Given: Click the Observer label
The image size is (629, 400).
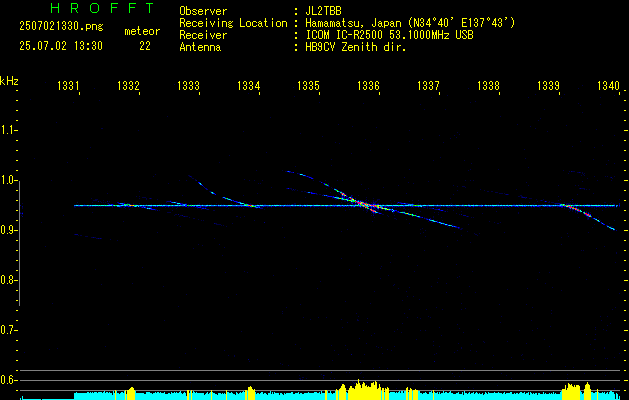Looking at the screenshot, I should pos(203,11).
